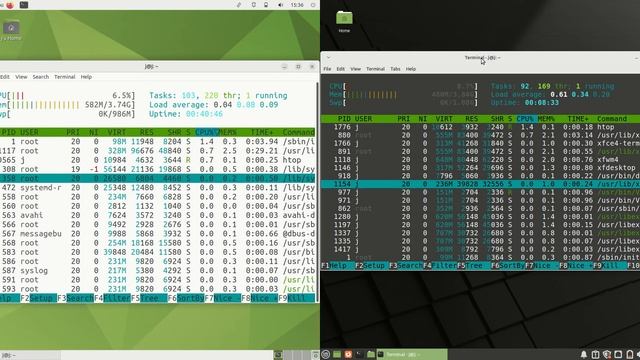
Task: Click F1 Help in right htop footer
Action: tap(338, 266)
